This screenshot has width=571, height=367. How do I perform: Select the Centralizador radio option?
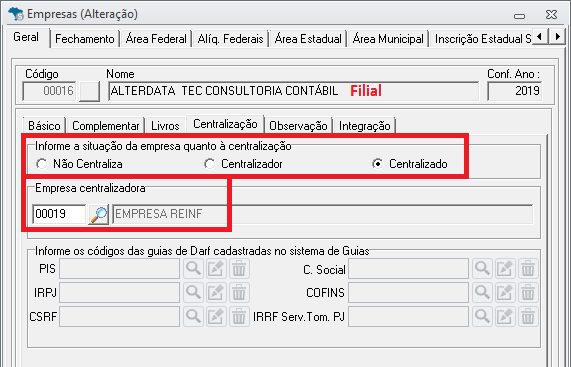coord(243,164)
